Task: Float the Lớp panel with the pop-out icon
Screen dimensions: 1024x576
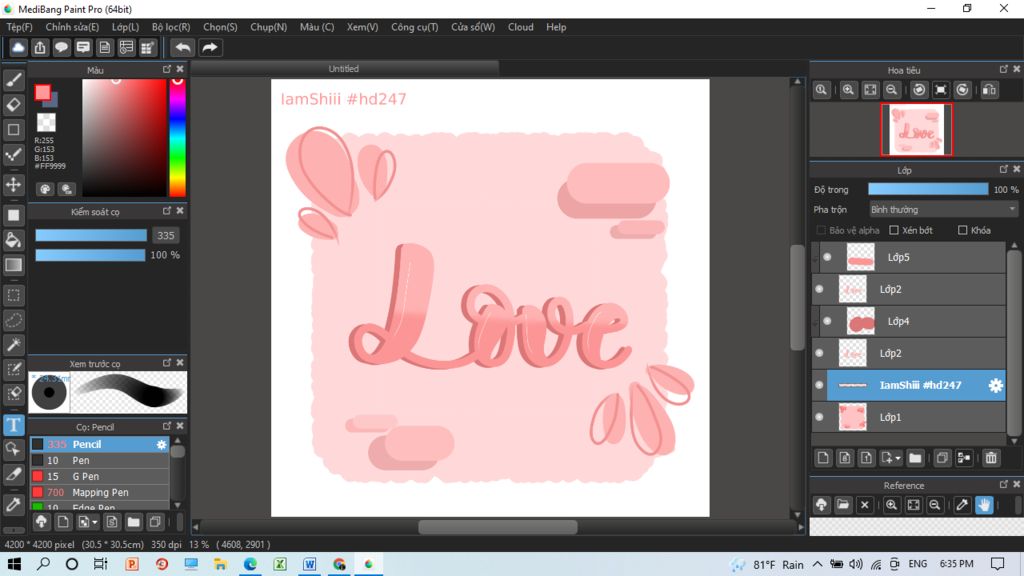Action: (1004, 169)
